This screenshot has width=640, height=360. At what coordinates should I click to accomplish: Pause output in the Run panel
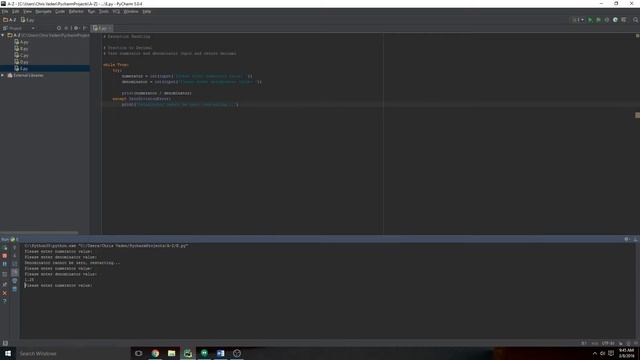4,264
